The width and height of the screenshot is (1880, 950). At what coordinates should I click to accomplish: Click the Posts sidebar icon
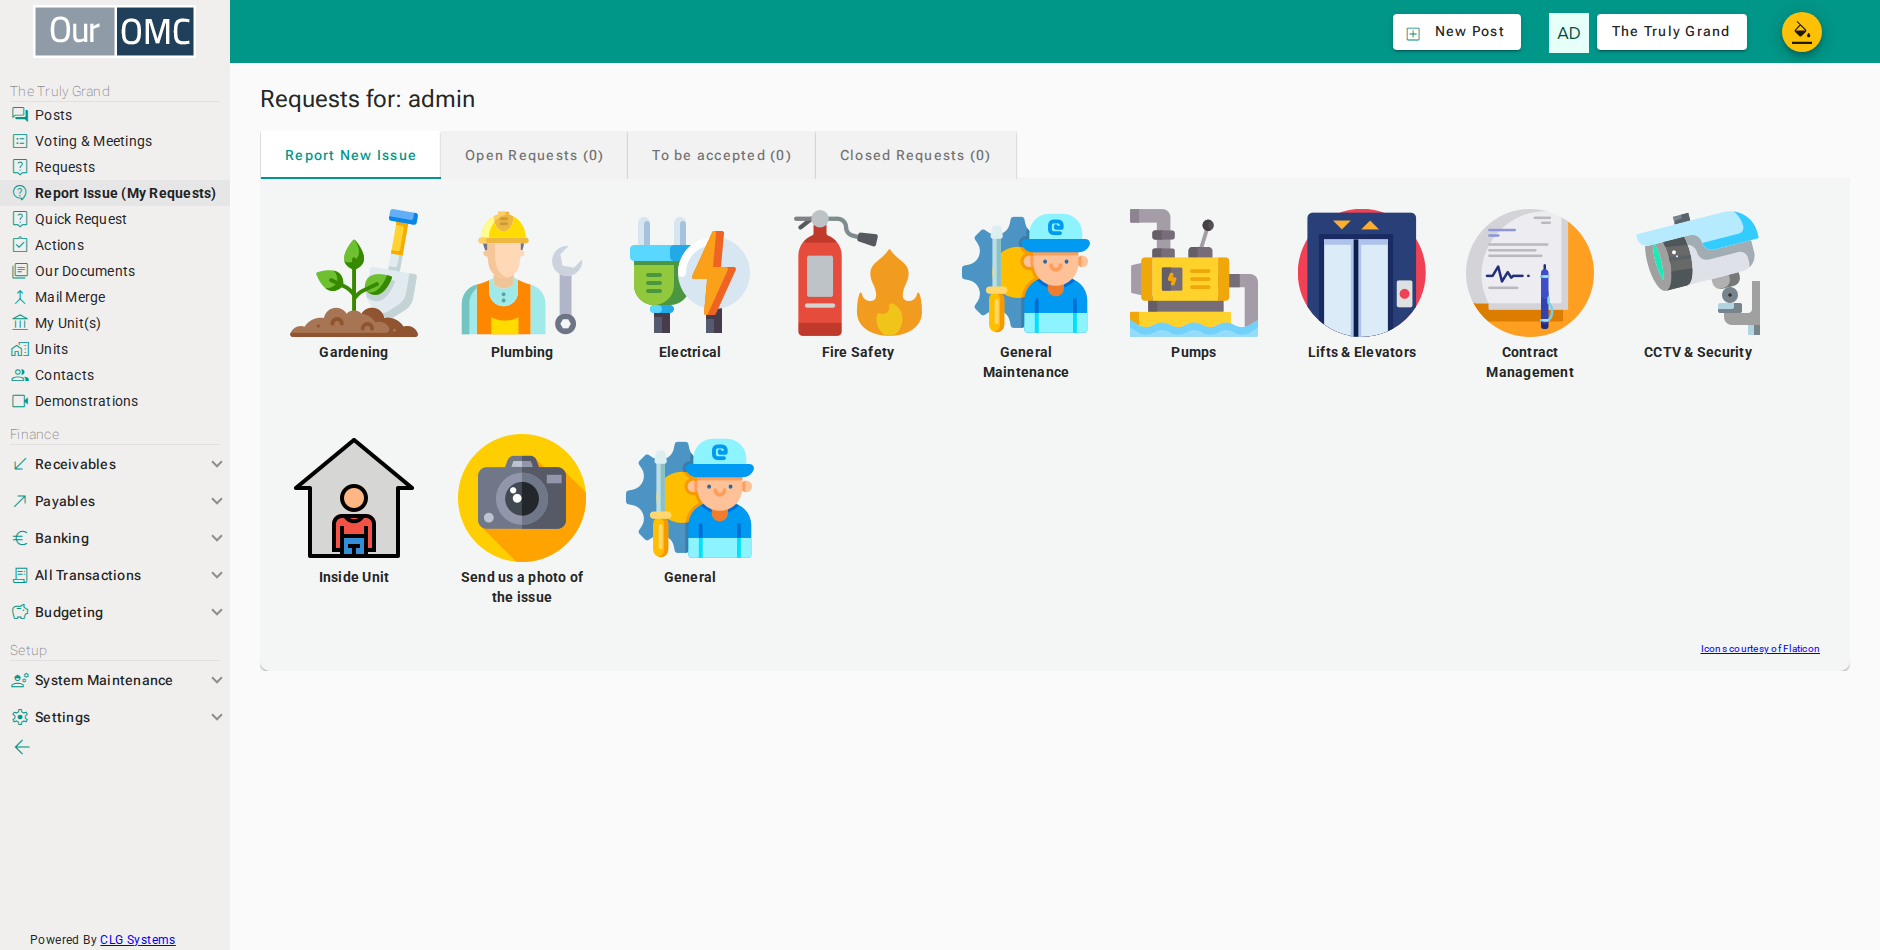point(20,115)
